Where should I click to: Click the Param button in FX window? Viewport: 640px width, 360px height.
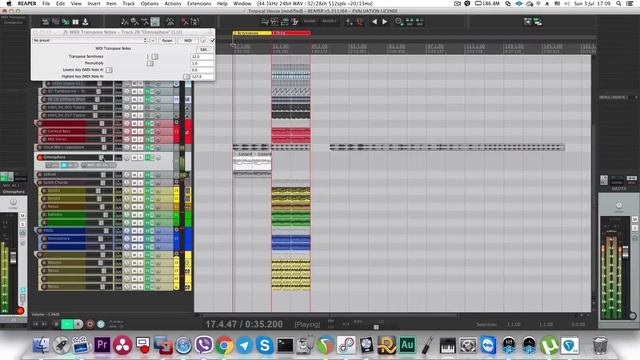[167, 40]
